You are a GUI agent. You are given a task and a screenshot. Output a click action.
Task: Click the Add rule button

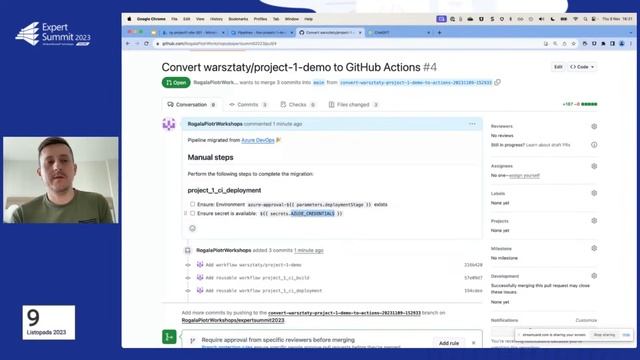tap(449, 343)
